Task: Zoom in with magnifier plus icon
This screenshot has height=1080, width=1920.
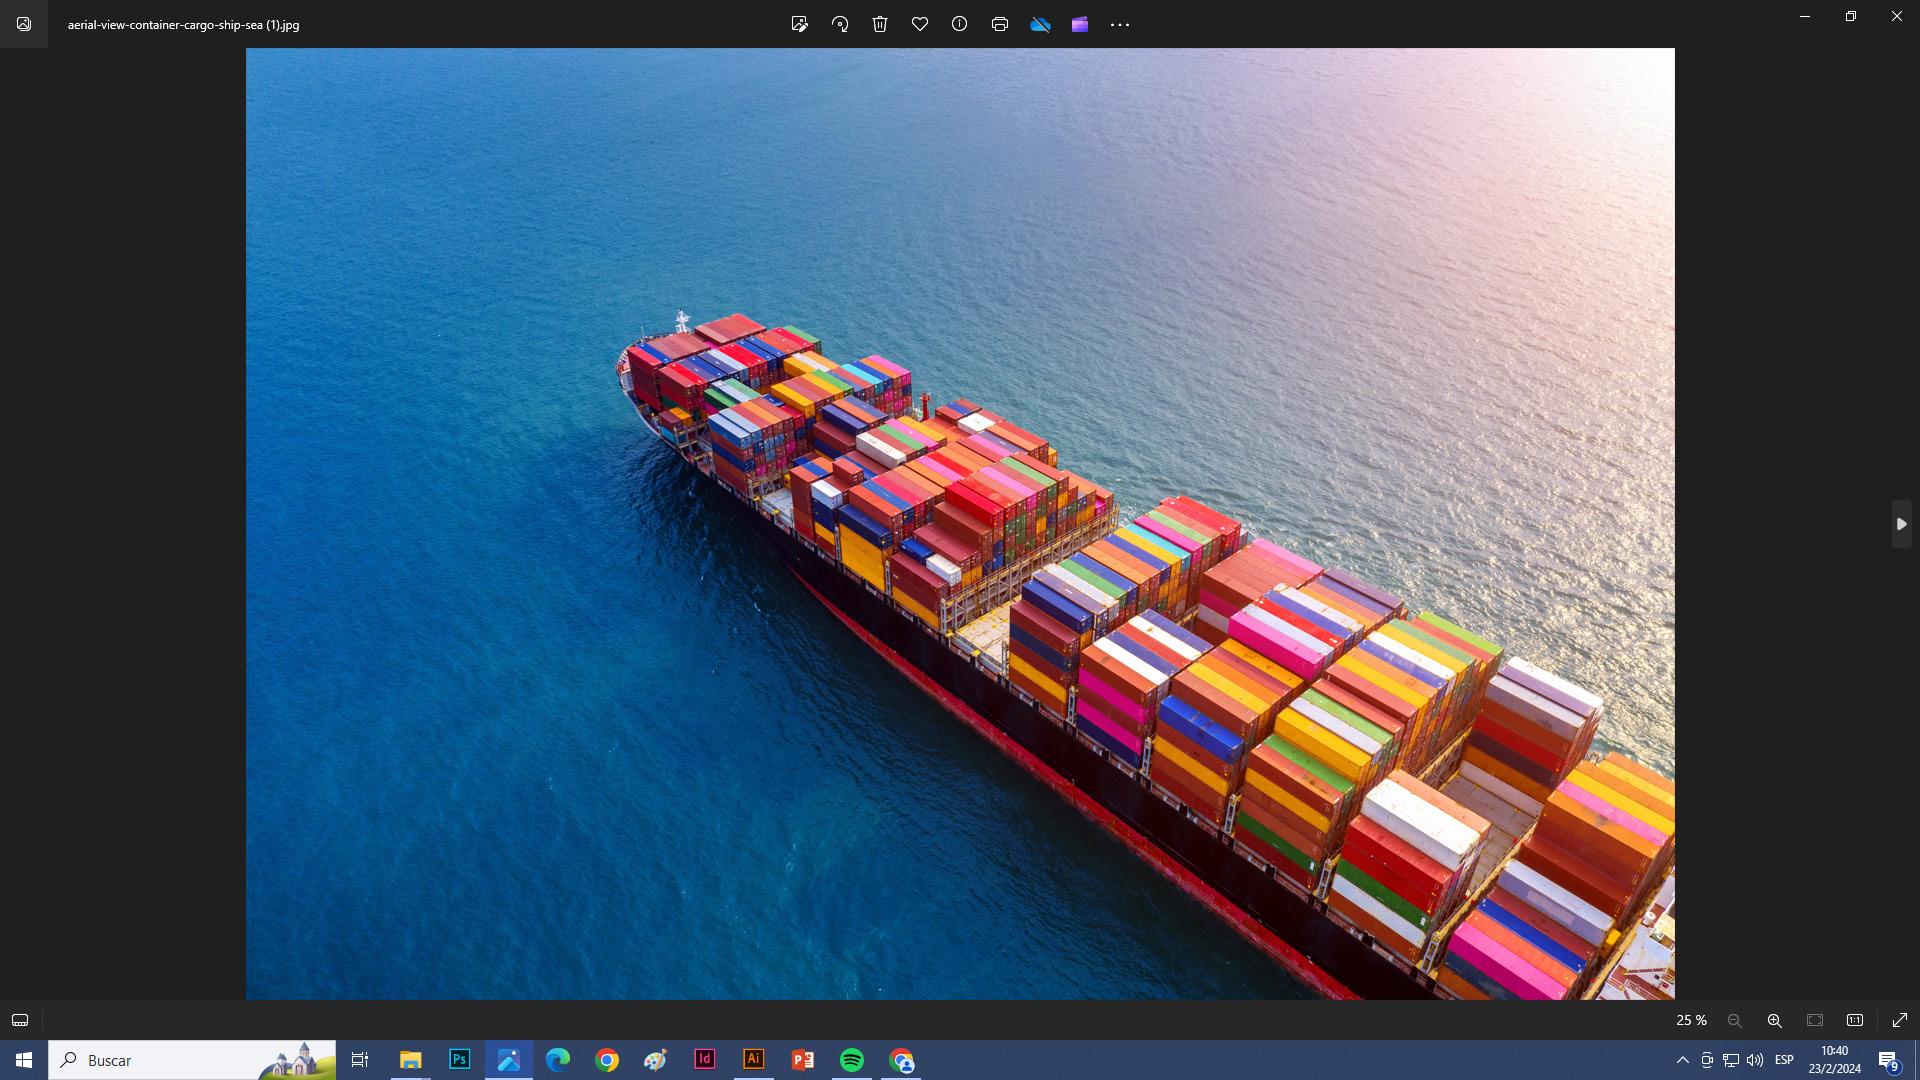Action: tap(1774, 1020)
